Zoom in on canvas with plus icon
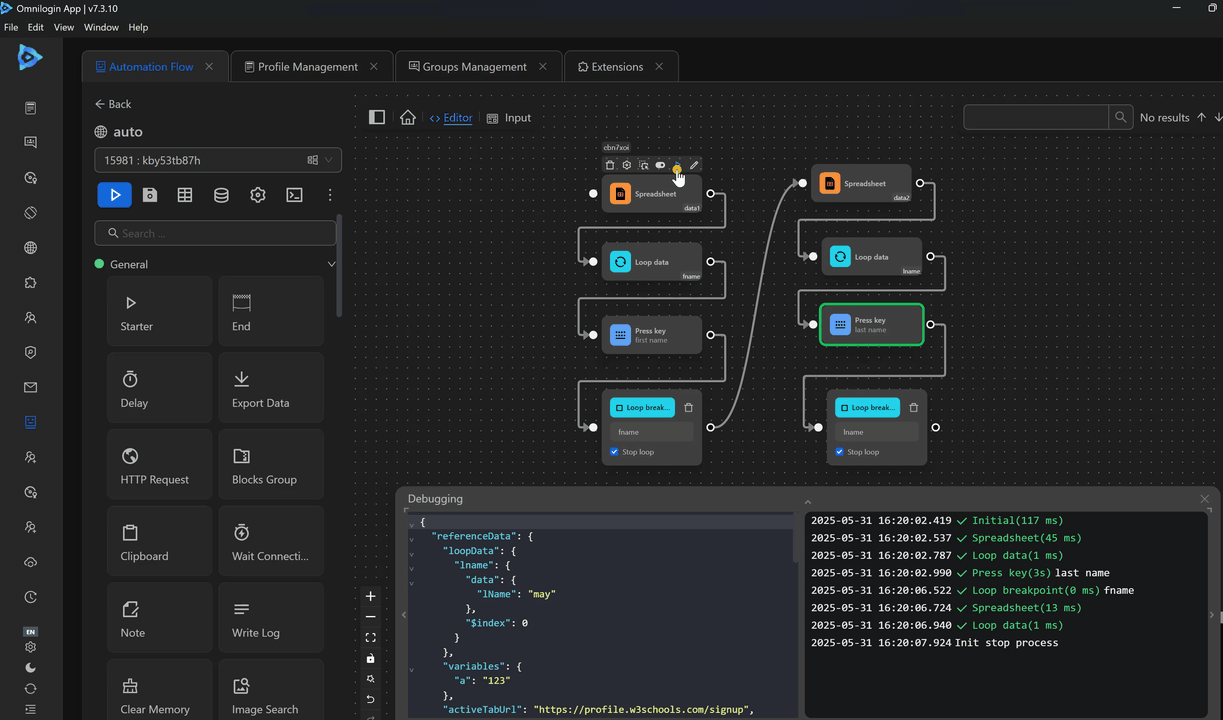 click(370, 596)
